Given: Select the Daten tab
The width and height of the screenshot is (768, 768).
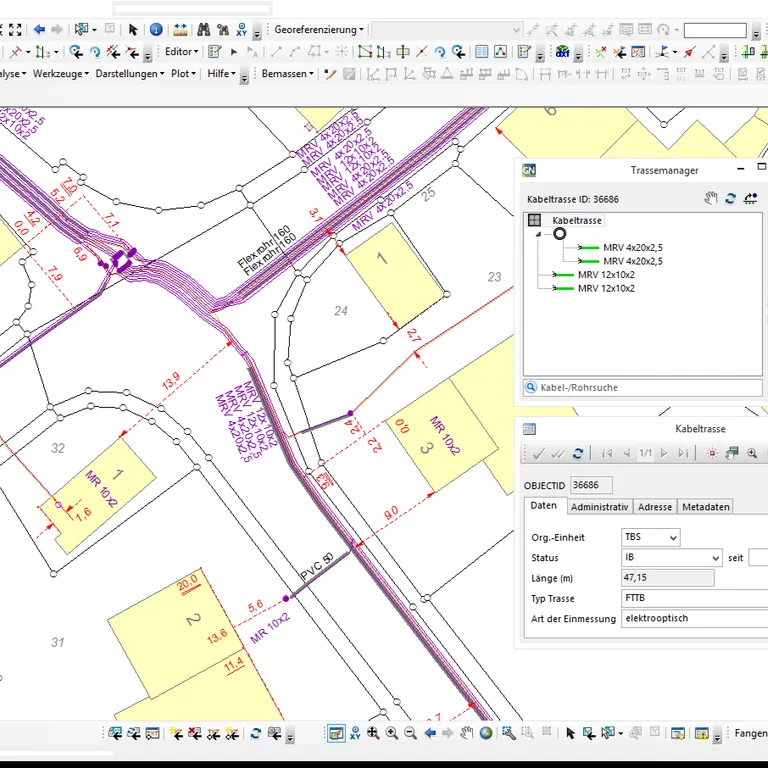Looking at the screenshot, I should point(544,505).
